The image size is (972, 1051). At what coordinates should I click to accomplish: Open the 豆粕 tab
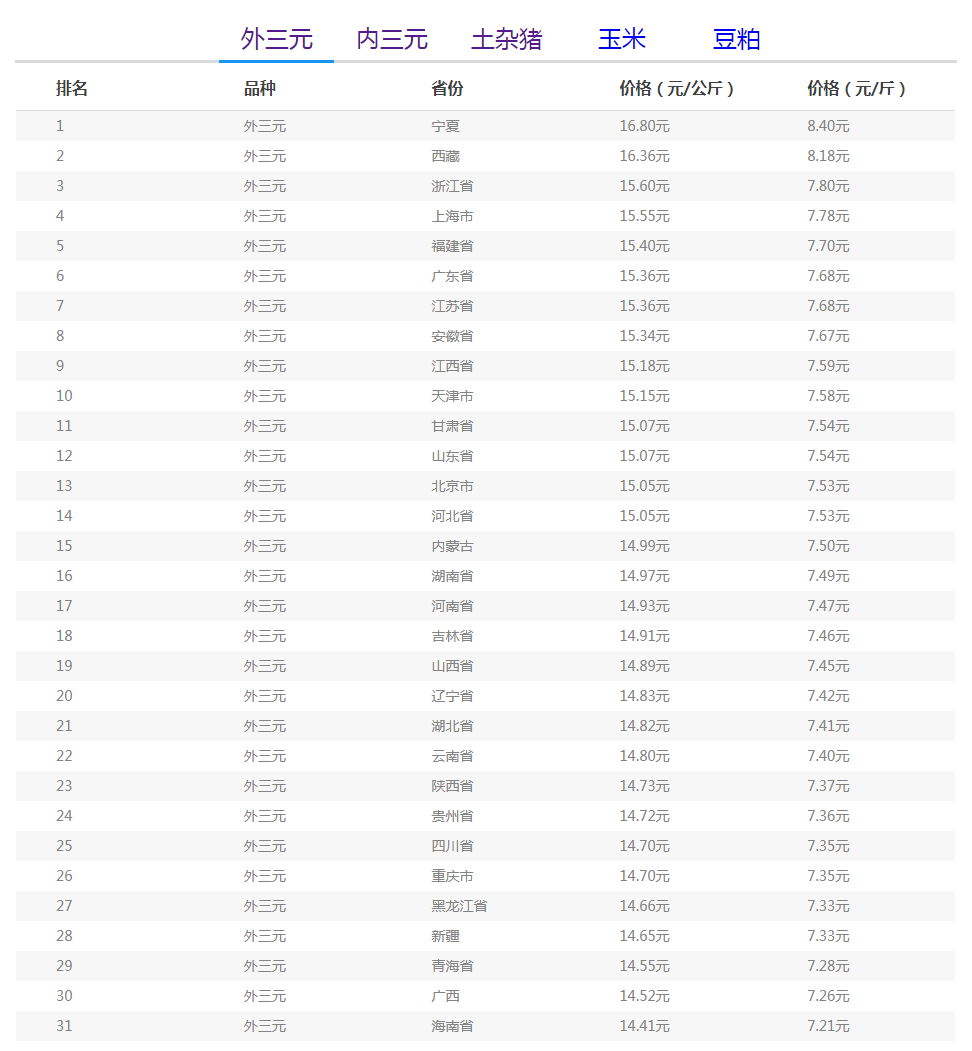coord(737,39)
